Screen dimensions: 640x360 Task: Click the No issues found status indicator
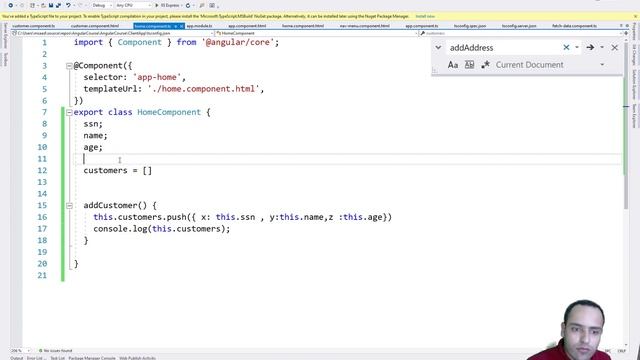tap(55, 351)
